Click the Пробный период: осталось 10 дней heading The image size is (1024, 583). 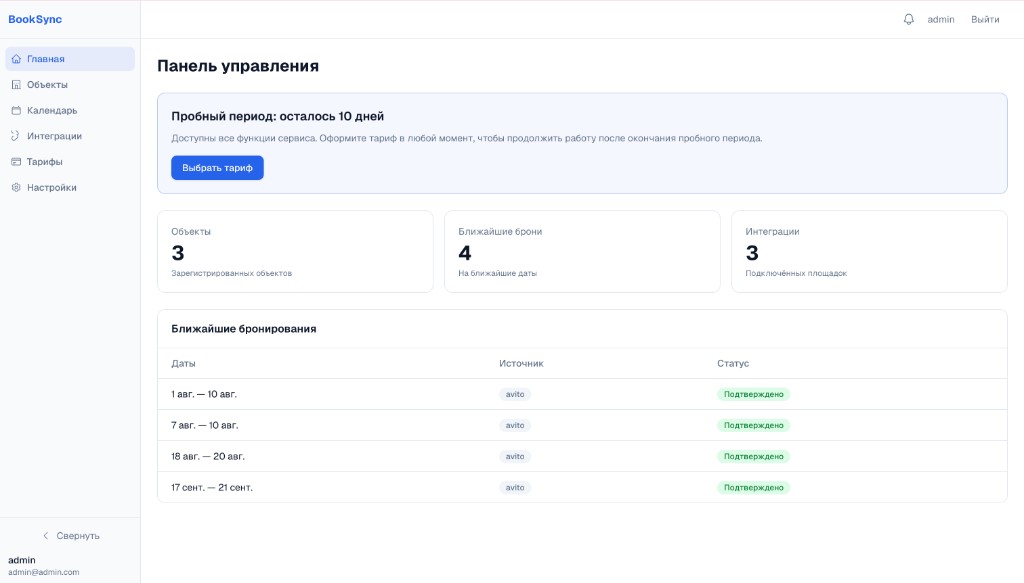(278, 116)
